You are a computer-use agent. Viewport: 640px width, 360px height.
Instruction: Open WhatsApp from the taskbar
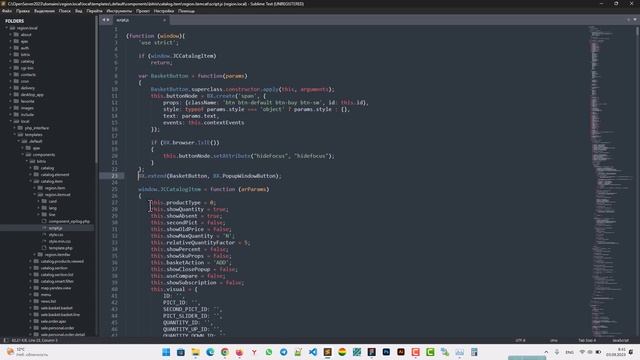(269, 352)
